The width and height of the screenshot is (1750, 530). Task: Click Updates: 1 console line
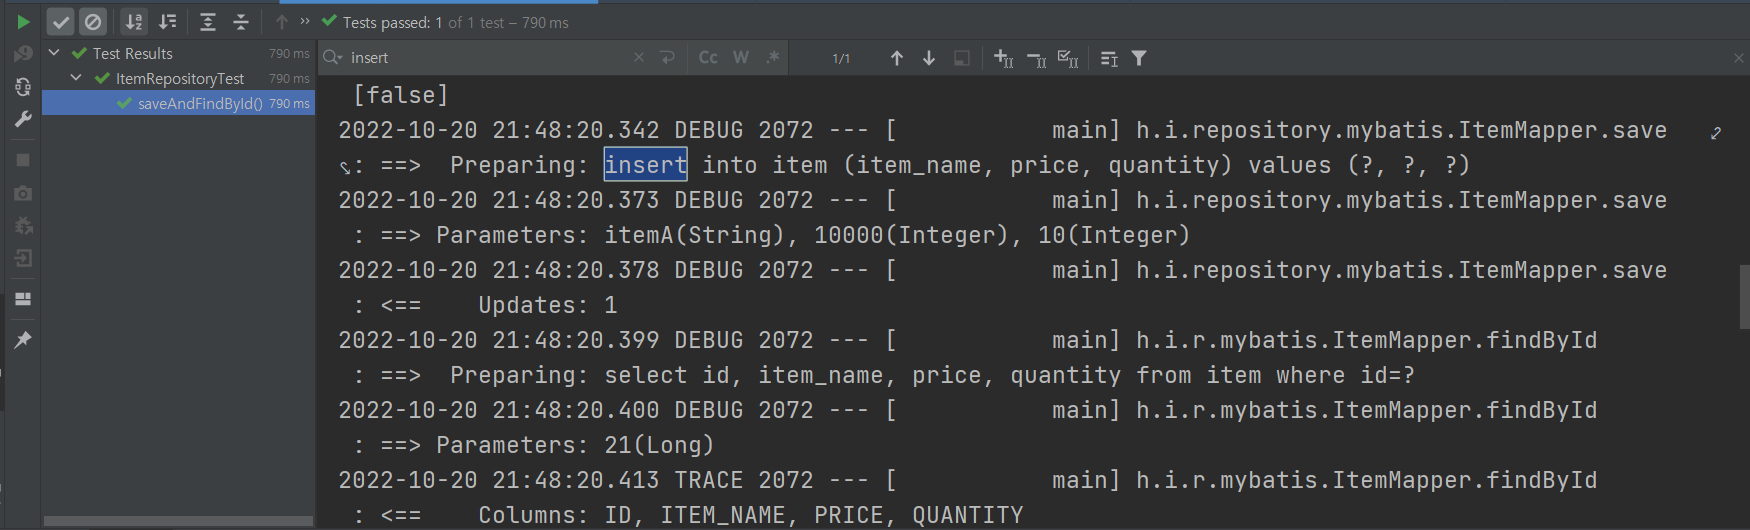click(x=485, y=305)
